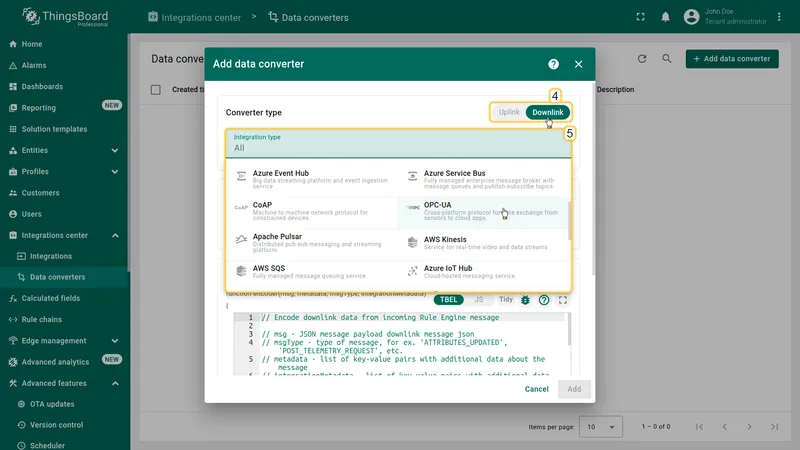
Task: Toggle the select-all checkbox in table
Action: pyautogui.click(x=156, y=90)
